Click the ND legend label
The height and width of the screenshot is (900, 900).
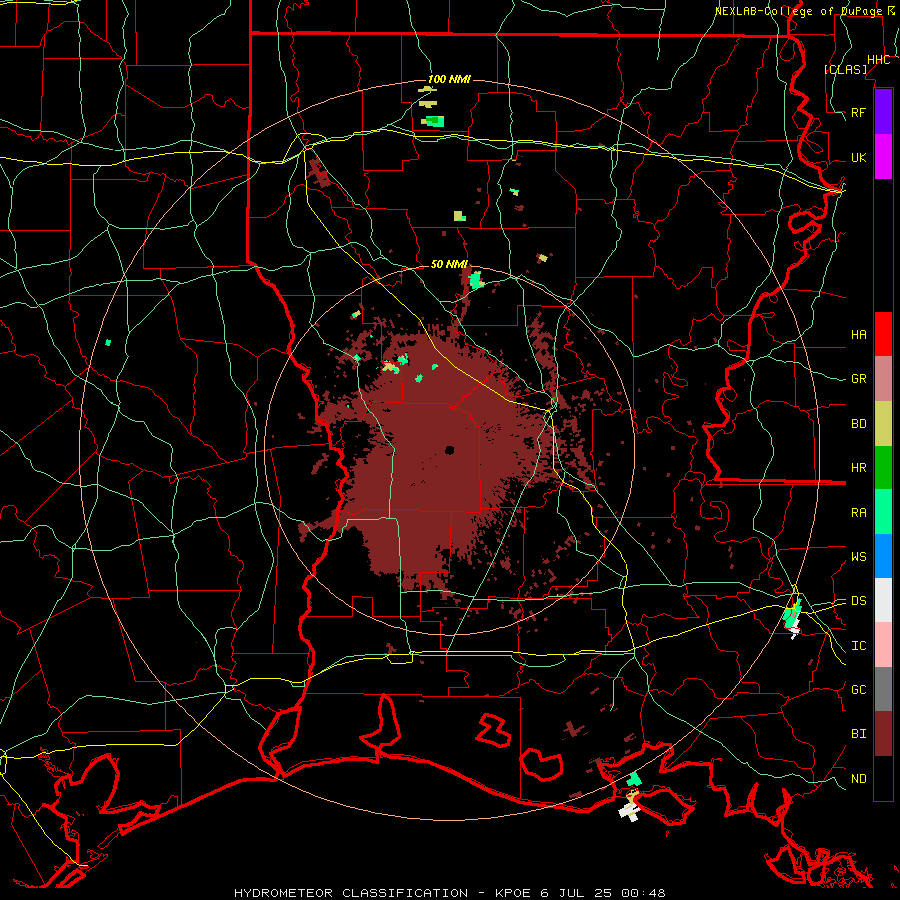point(858,779)
